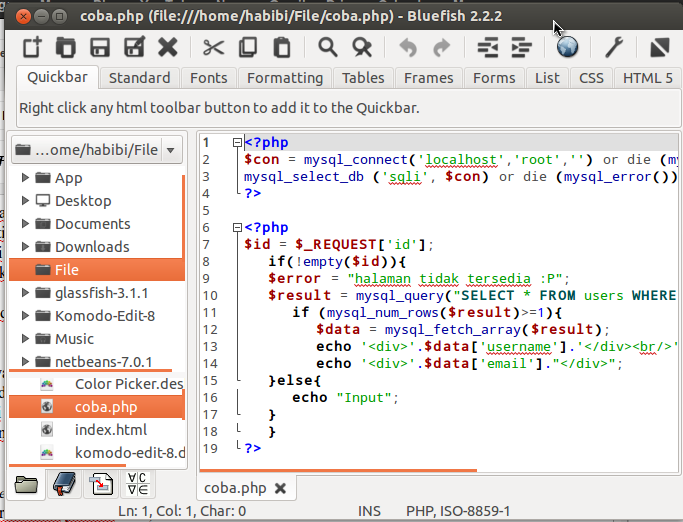This screenshot has width=683, height=522.
Task: Open the HTML 5 toolbar tab
Action: coord(647,78)
